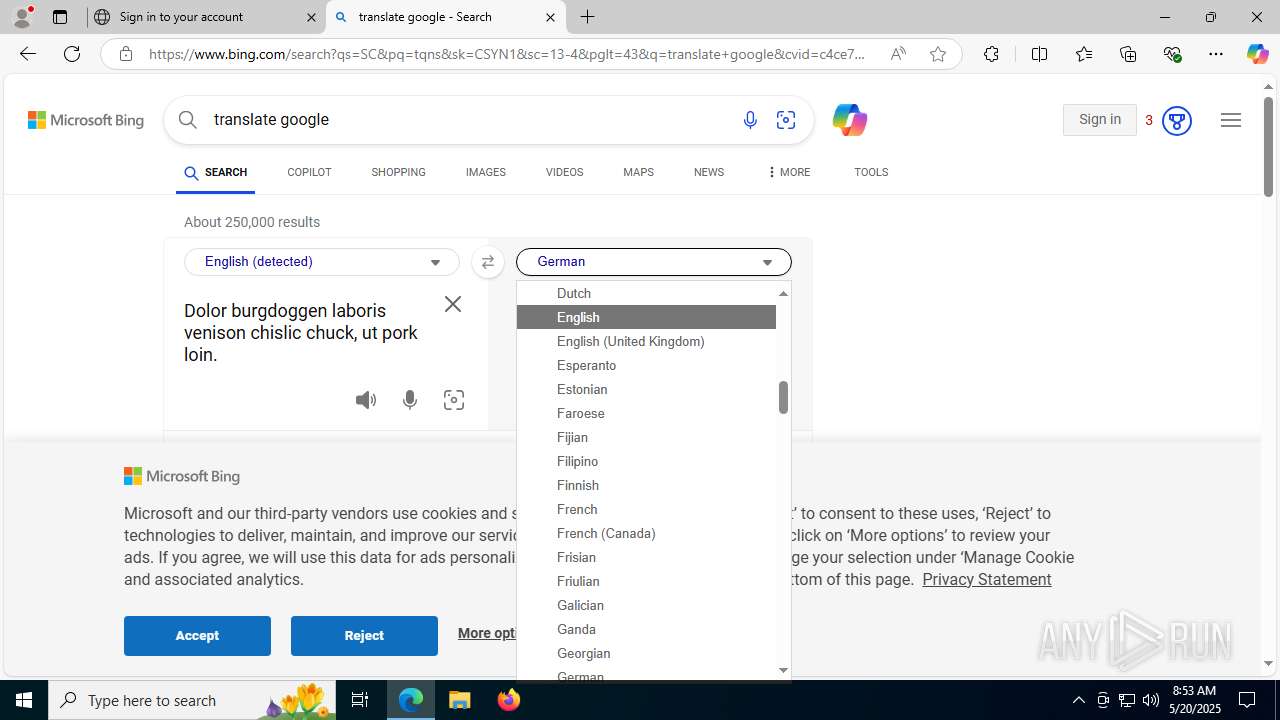Open Browser essentials icon
This screenshot has height=720, width=1280.
(x=1172, y=54)
